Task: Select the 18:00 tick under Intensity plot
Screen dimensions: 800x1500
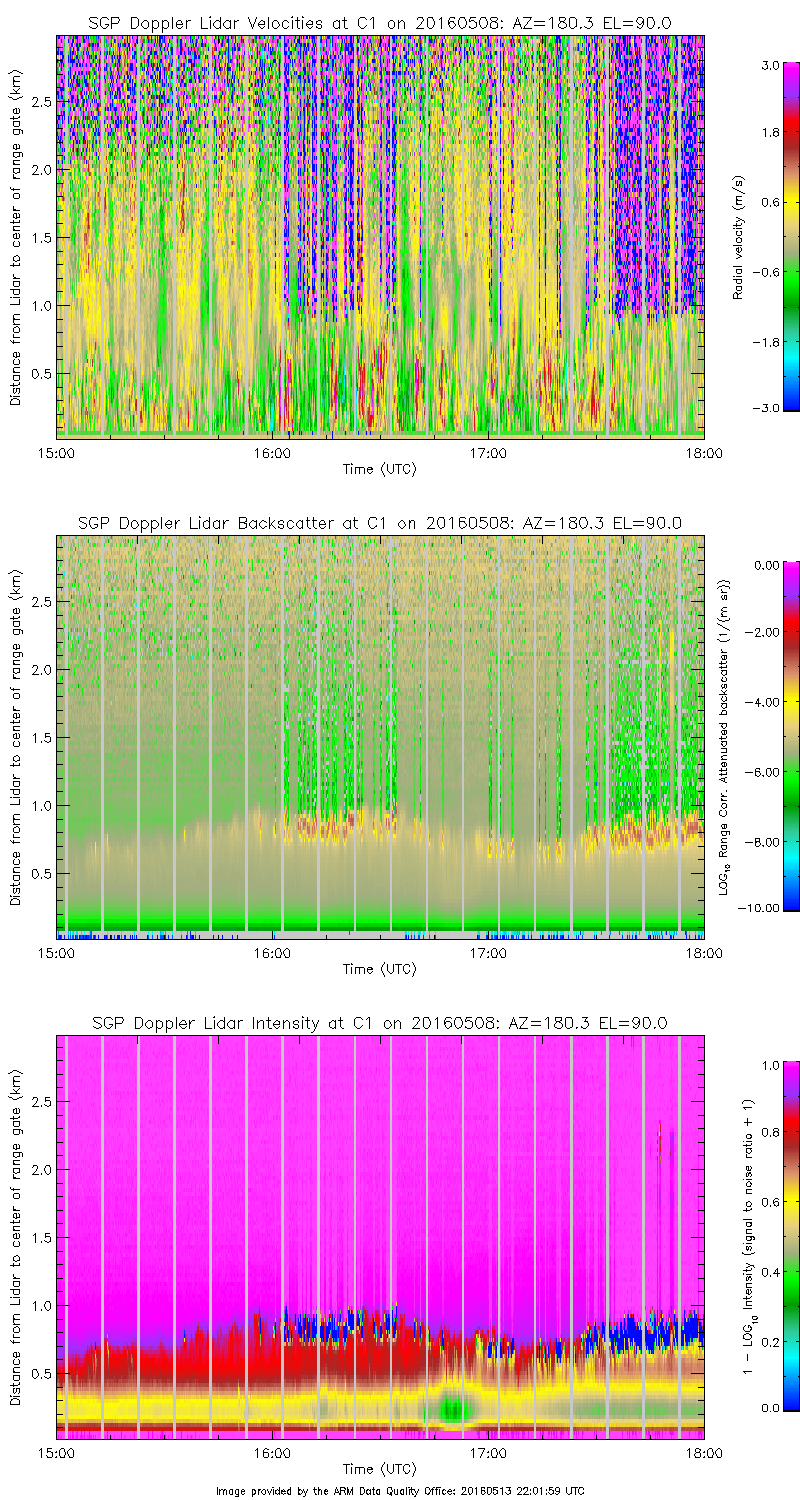Action: [703, 1453]
